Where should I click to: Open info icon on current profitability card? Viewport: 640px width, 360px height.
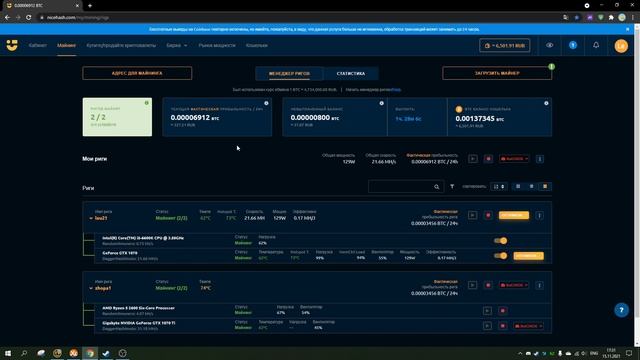[266, 103]
